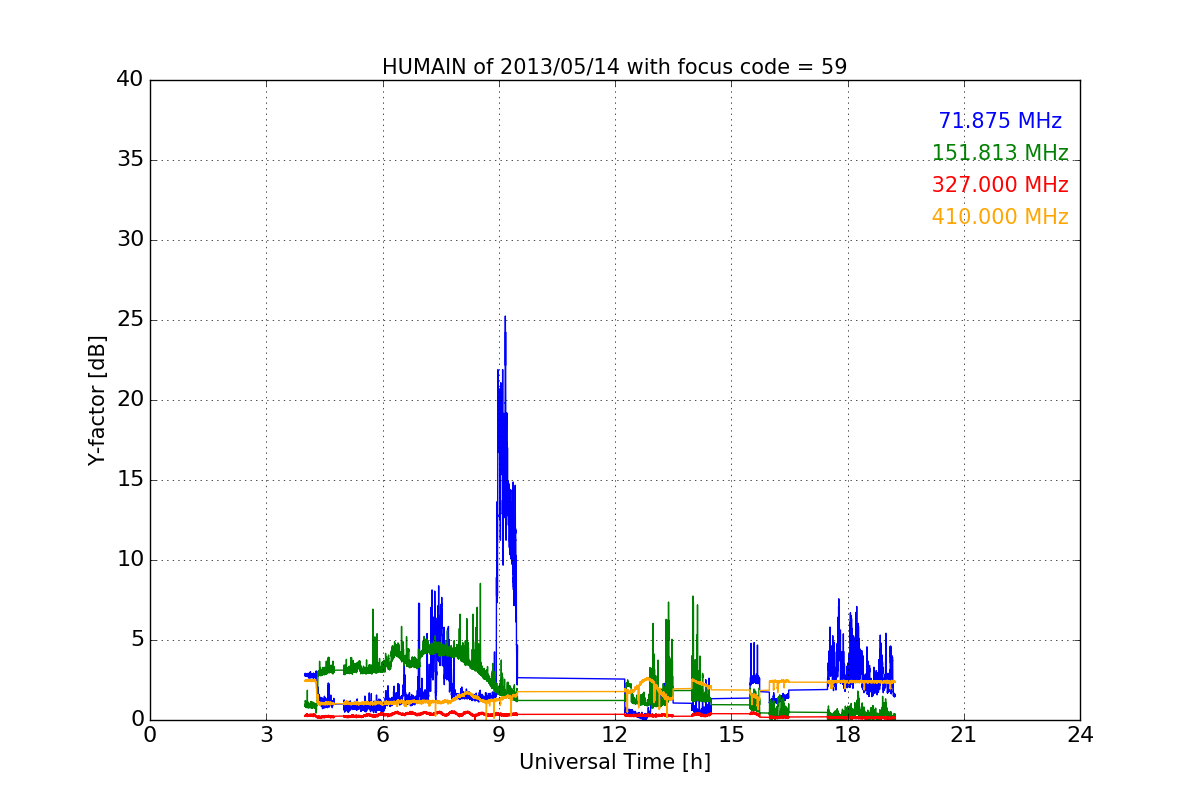The height and width of the screenshot is (800, 1200).
Task: Select the red 327.000 MHz legend label
Action: (1000, 185)
